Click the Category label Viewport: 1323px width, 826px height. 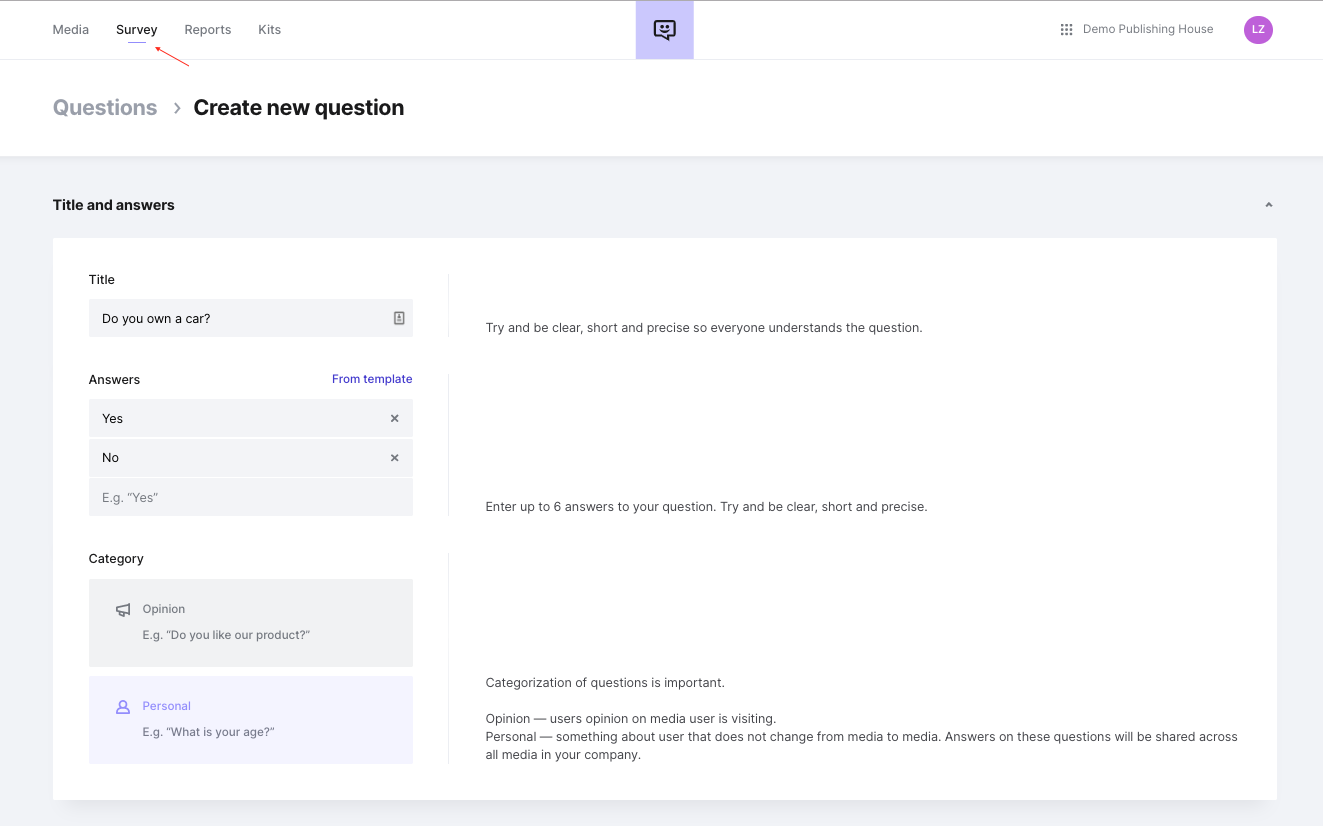click(x=116, y=559)
